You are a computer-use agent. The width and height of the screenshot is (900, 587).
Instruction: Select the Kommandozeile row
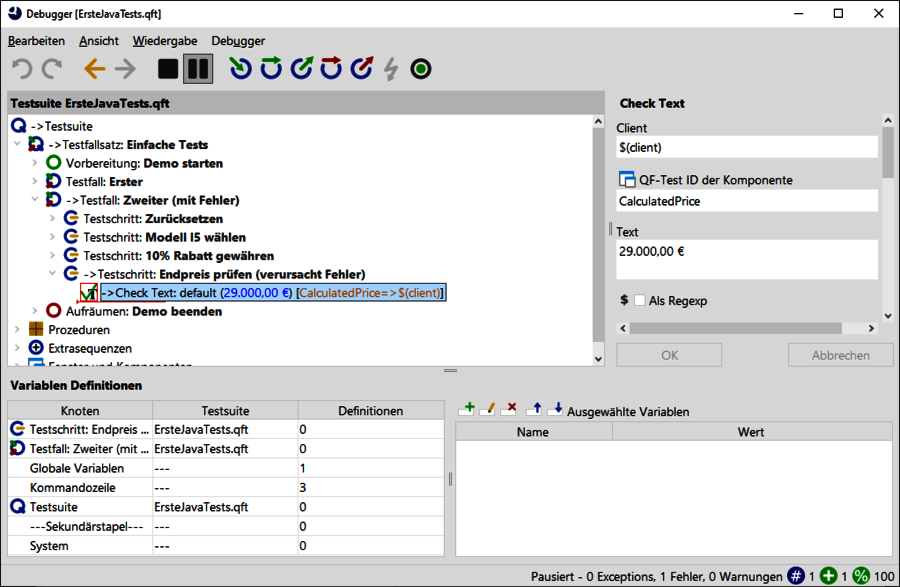coord(226,488)
